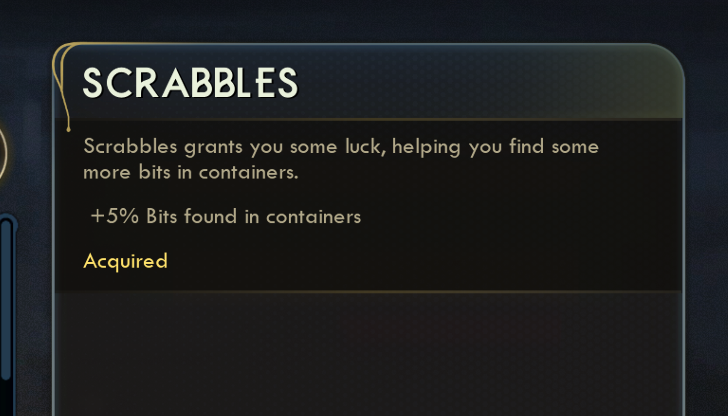Screen dimensions: 728x416
Task: Click the gold divider line below Acquired
Action: [x=368, y=291]
